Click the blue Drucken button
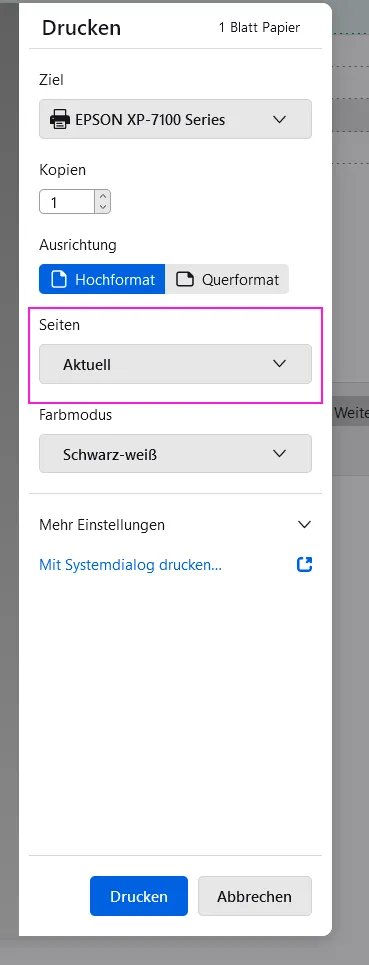 click(x=139, y=896)
